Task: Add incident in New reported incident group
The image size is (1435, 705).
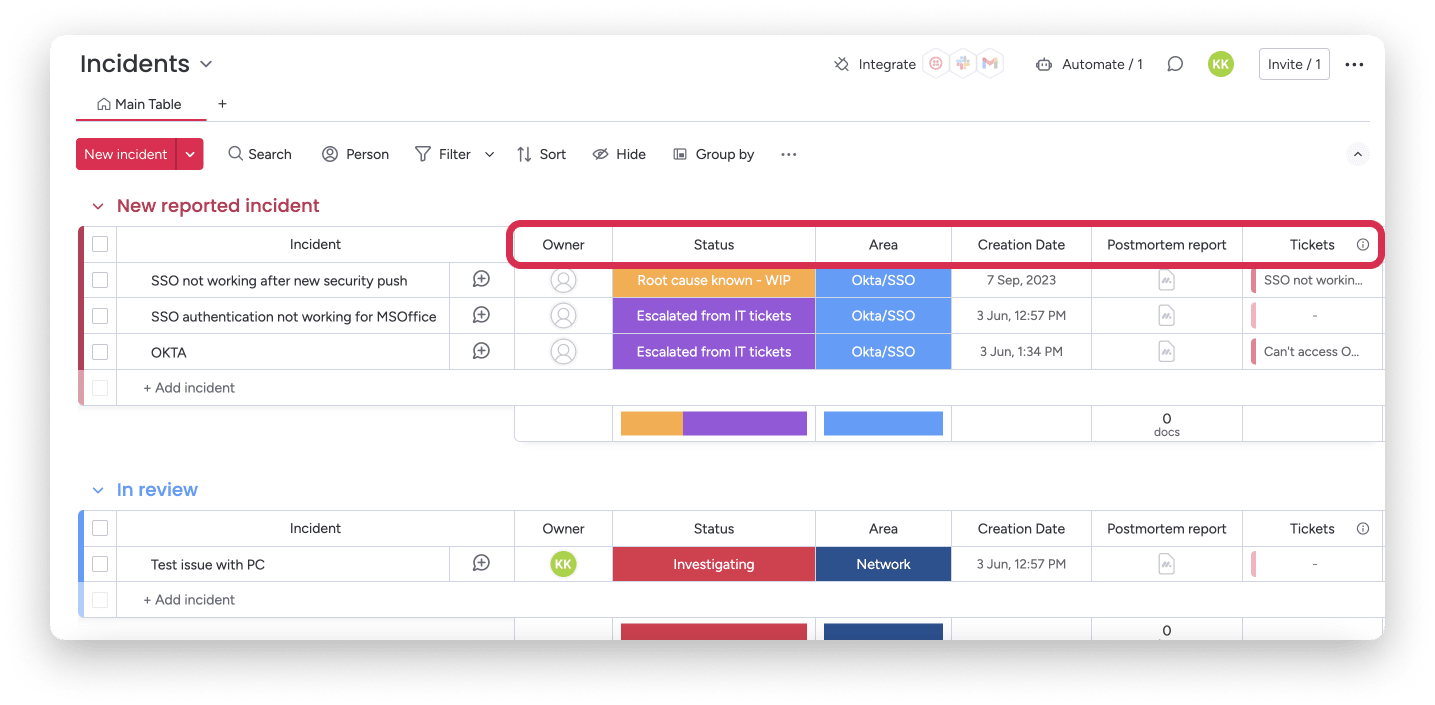Action: click(189, 388)
